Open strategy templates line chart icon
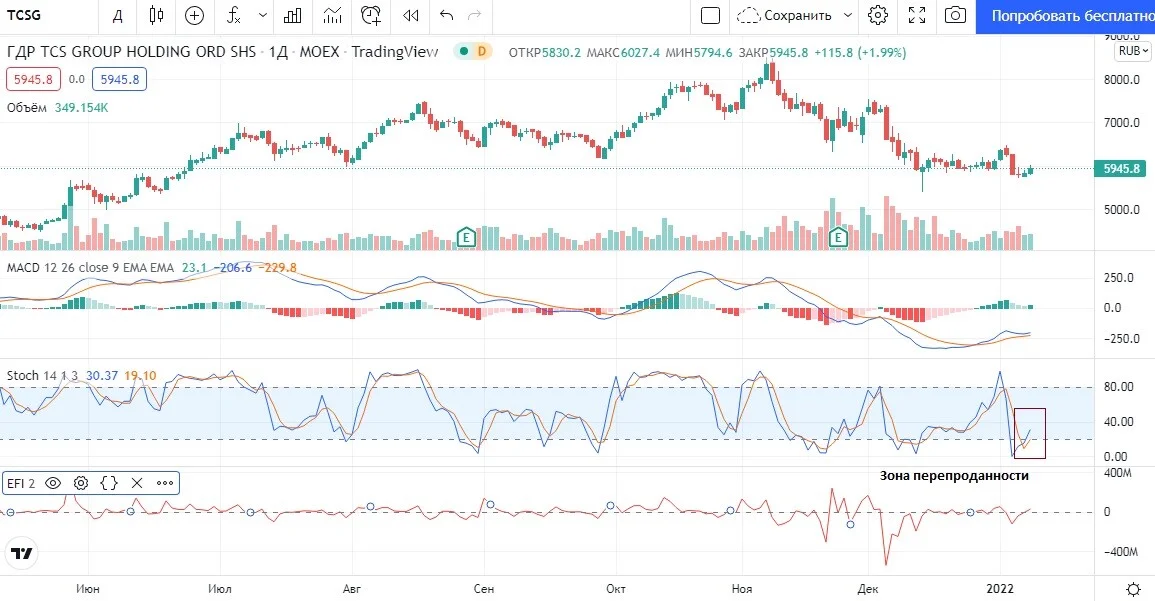This screenshot has height=601, width=1155. [332, 15]
